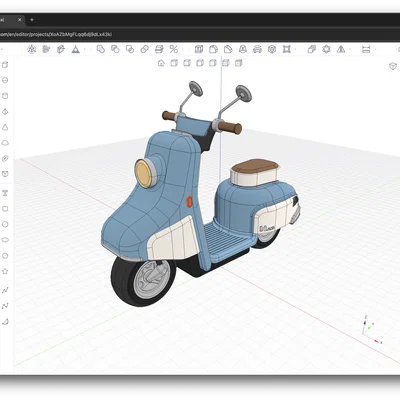The width and height of the screenshot is (400, 400).
Task: Select the box primitive tool in sidebar
Action: tap(5, 65)
